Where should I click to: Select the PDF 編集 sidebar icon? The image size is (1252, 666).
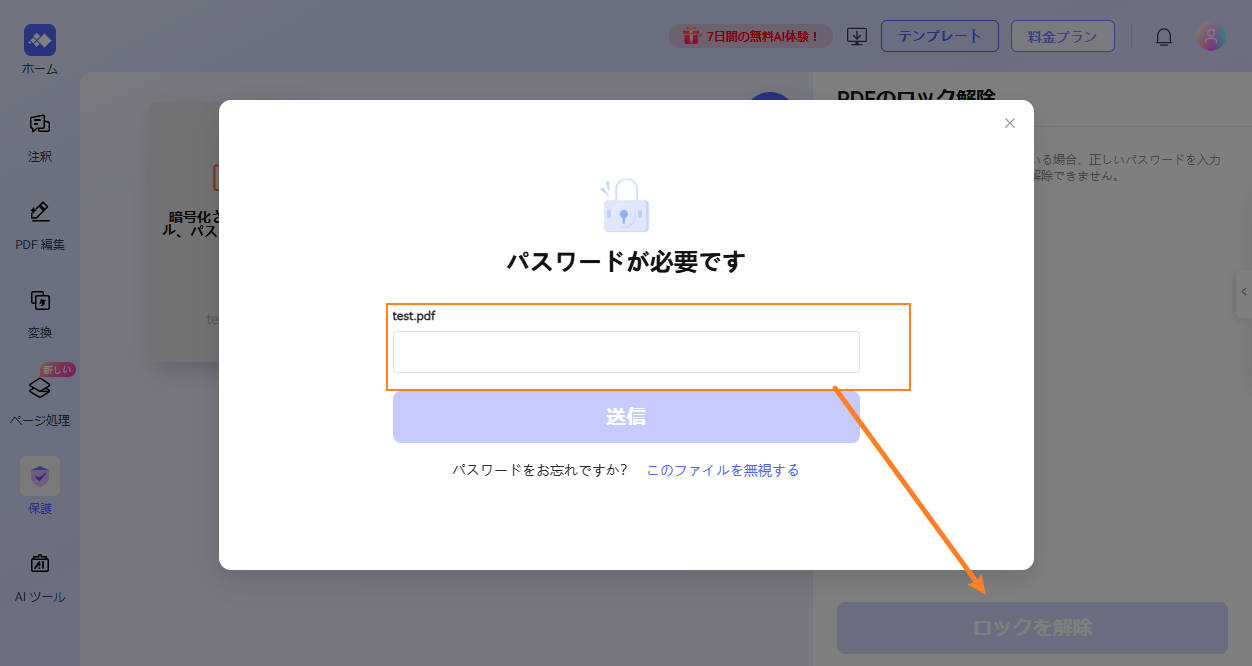pos(40,212)
